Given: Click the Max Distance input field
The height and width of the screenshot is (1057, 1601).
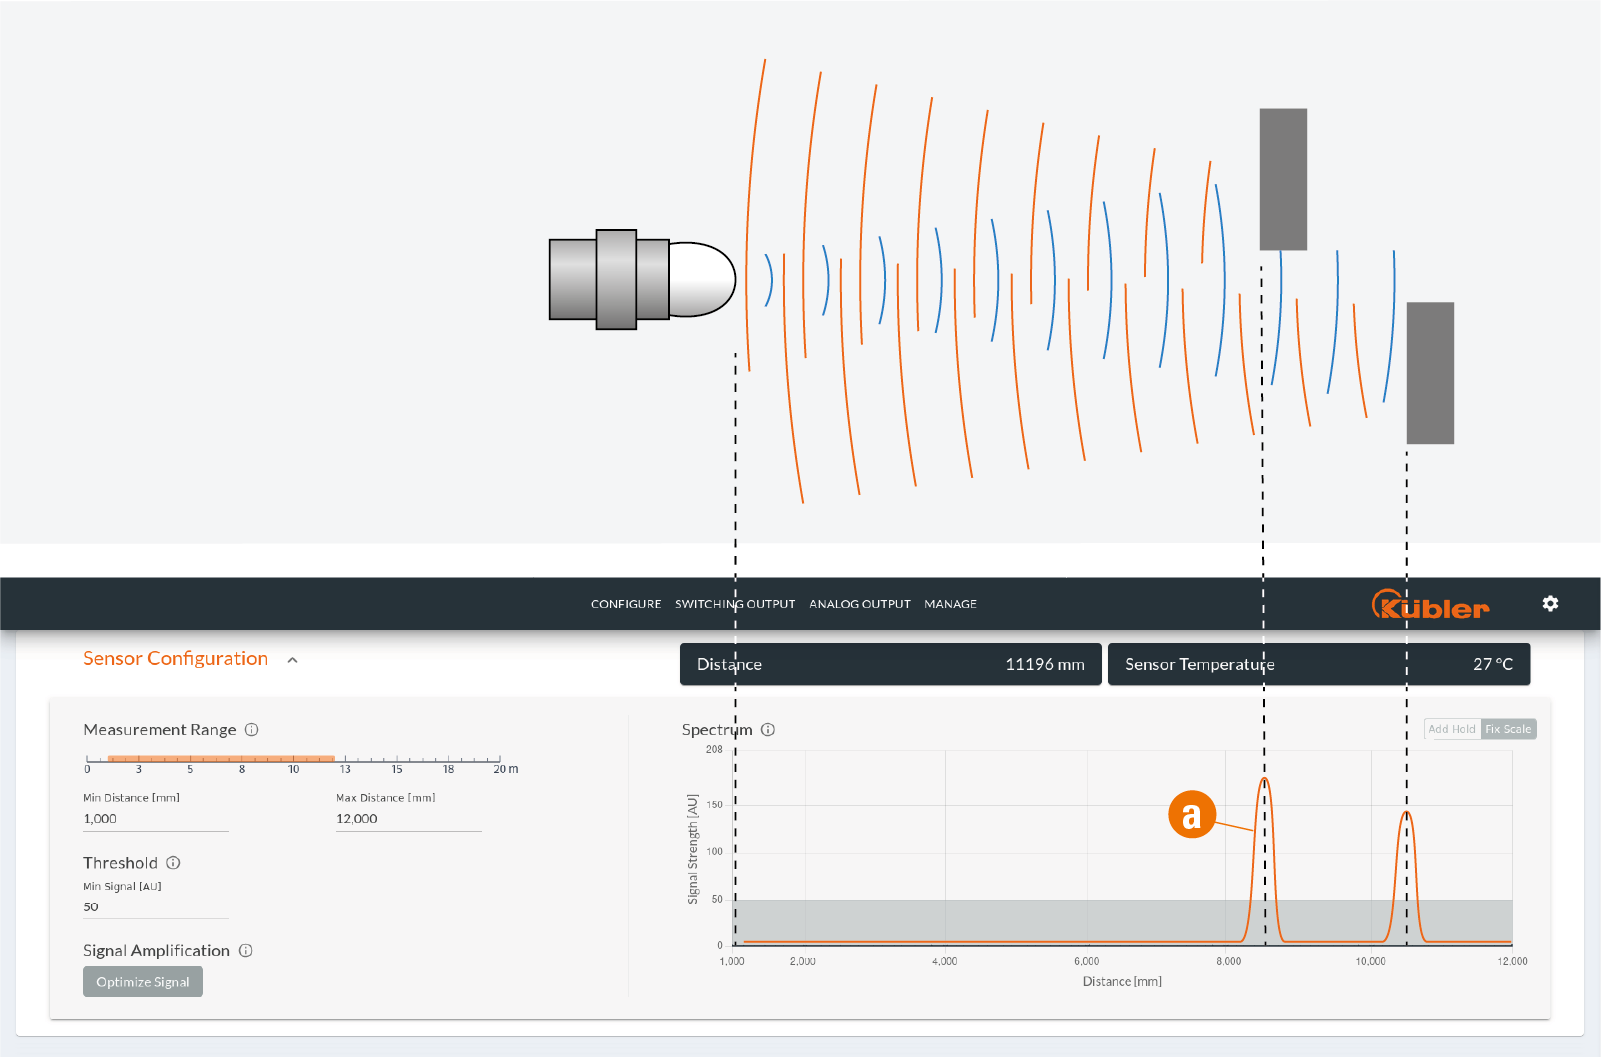Looking at the screenshot, I should [408, 819].
